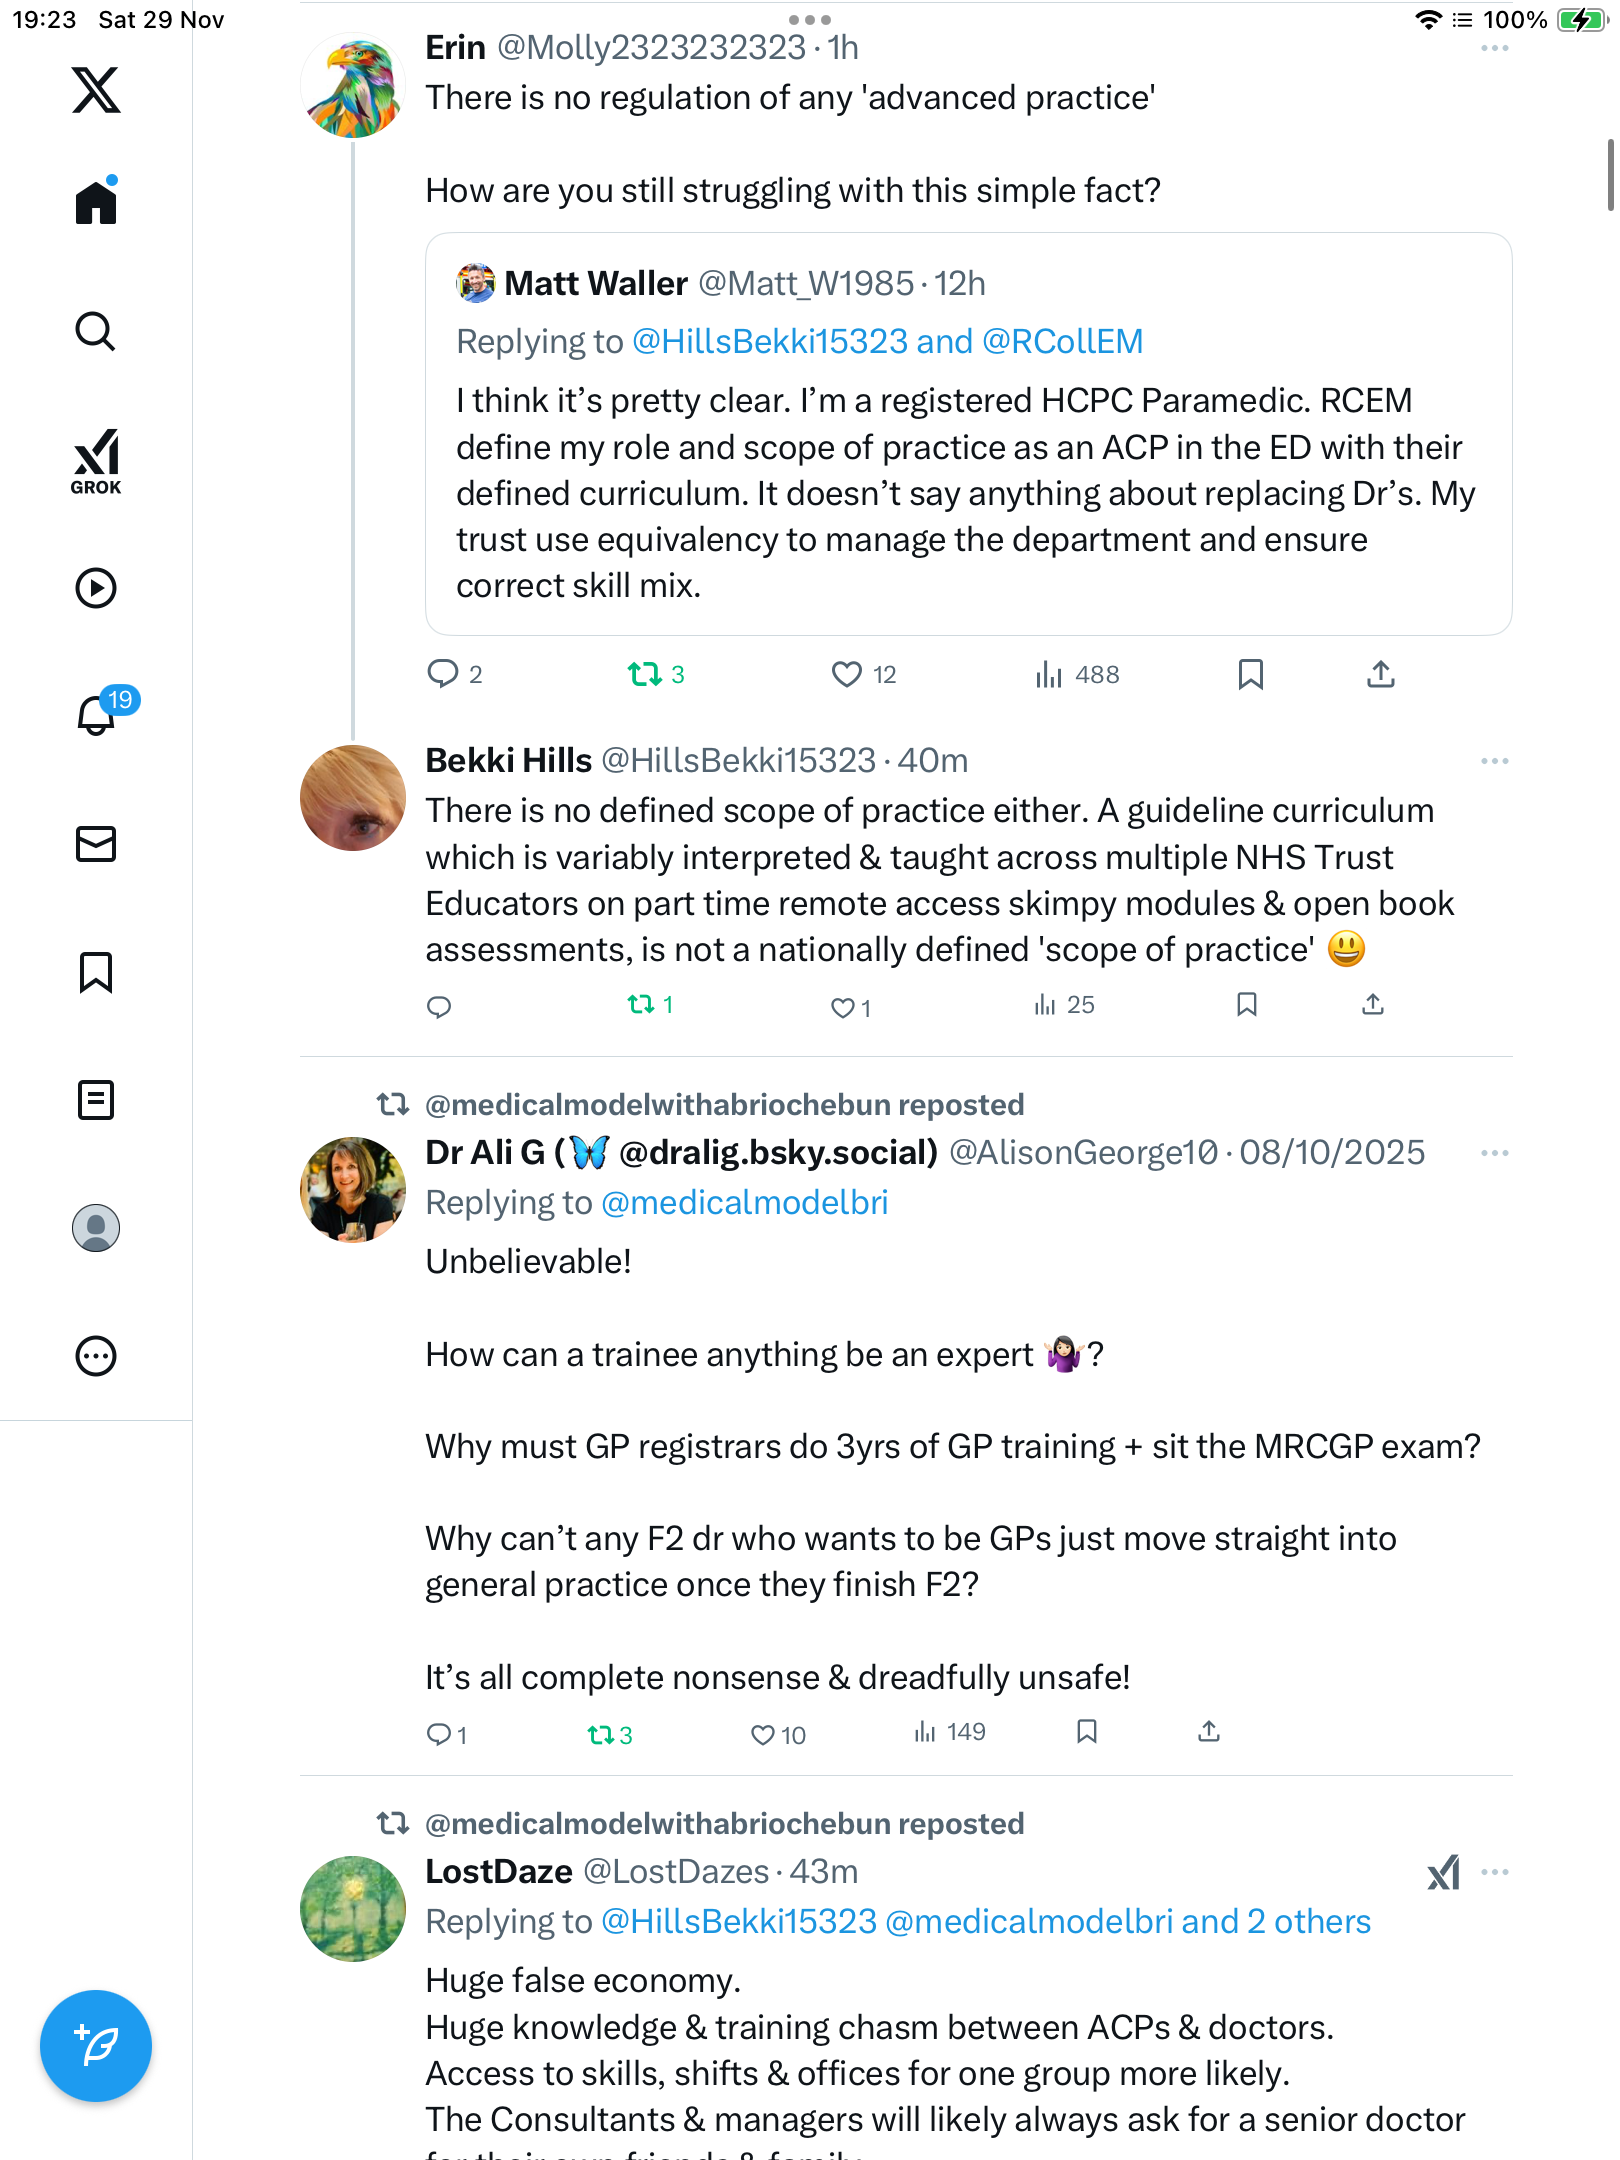Bookmark Dr Ali G's post
Image resolution: width=1620 pixels, height=2160 pixels.
pos(1087,1732)
